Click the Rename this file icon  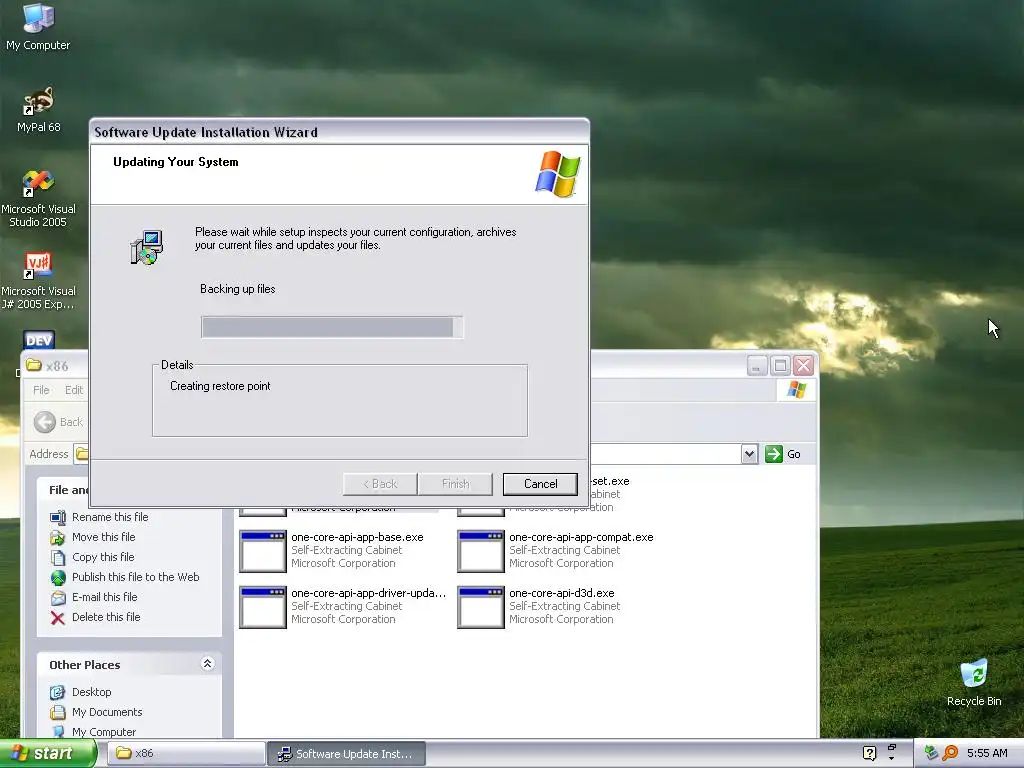click(58, 517)
